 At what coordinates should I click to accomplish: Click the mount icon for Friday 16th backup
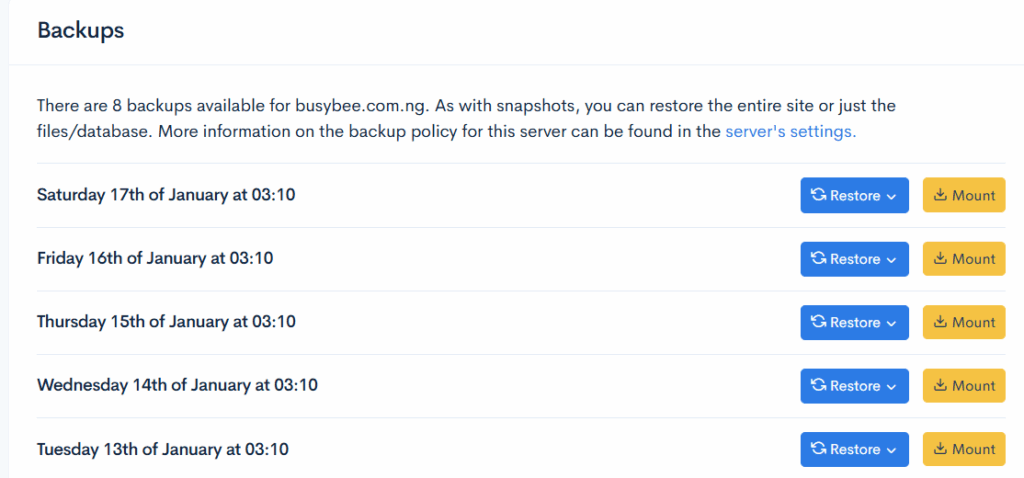[x=940, y=259]
